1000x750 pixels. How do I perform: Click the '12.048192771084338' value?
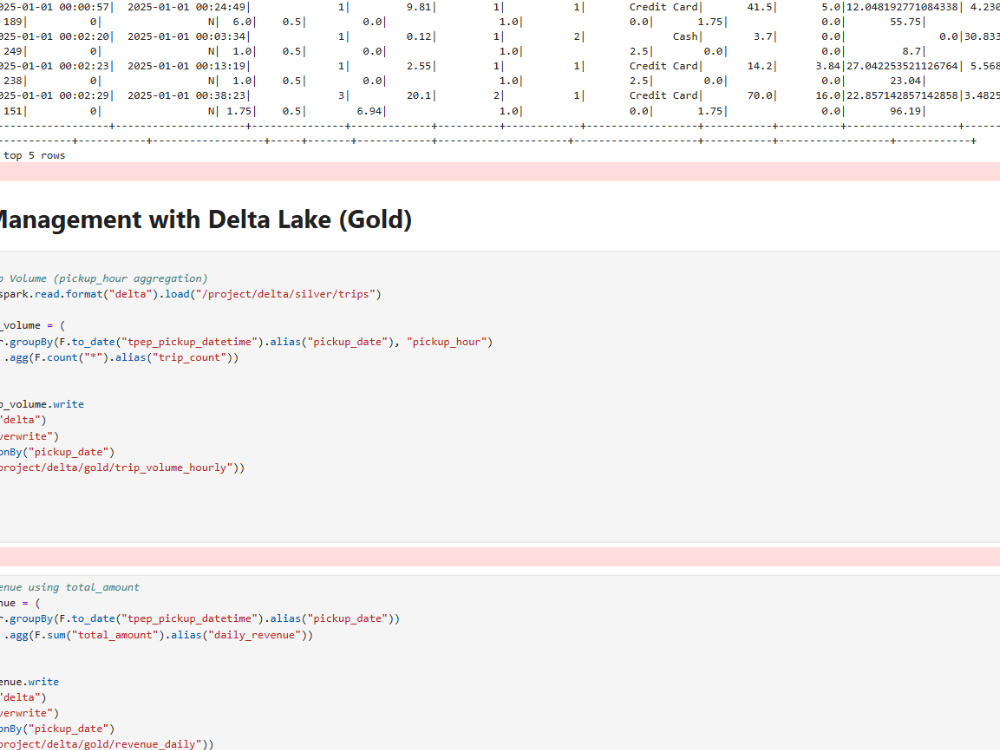click(902, 7)
